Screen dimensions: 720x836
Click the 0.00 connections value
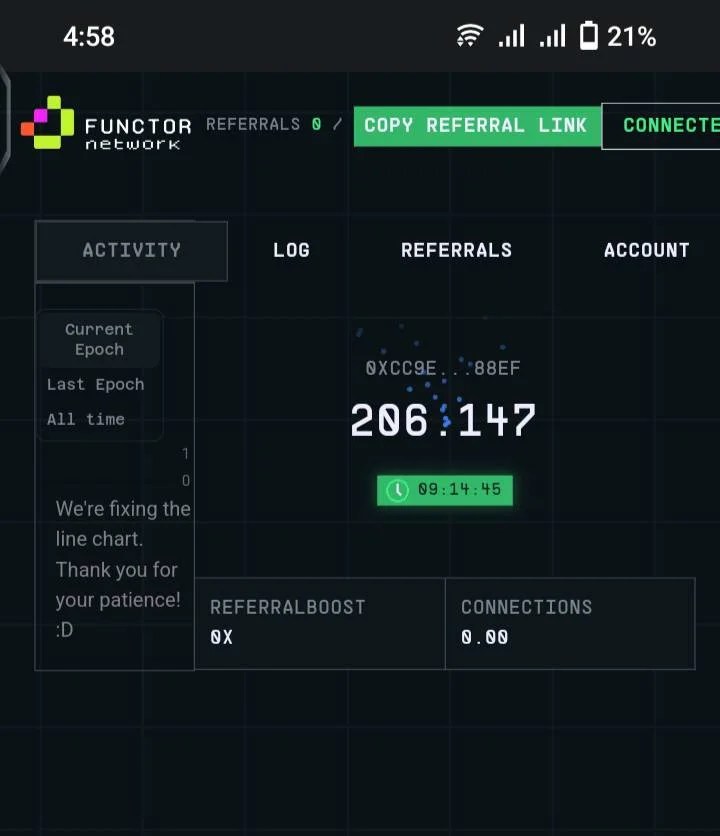pos(484,637)
